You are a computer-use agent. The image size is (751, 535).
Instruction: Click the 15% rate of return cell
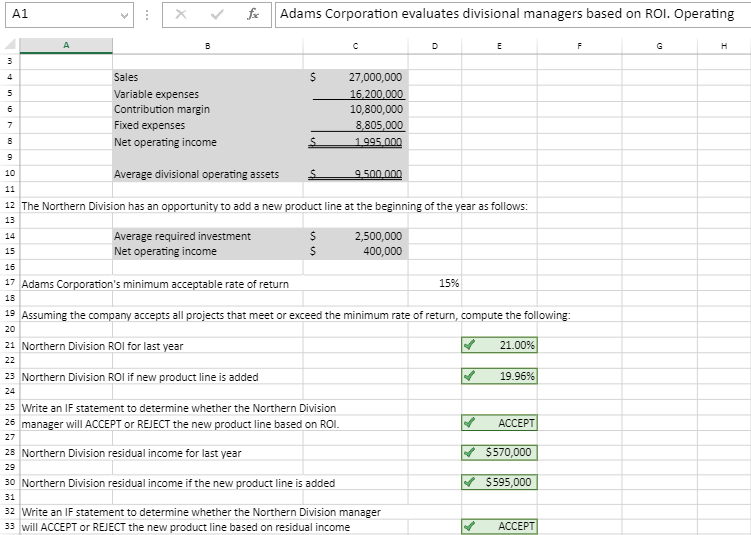click(435, 283)
